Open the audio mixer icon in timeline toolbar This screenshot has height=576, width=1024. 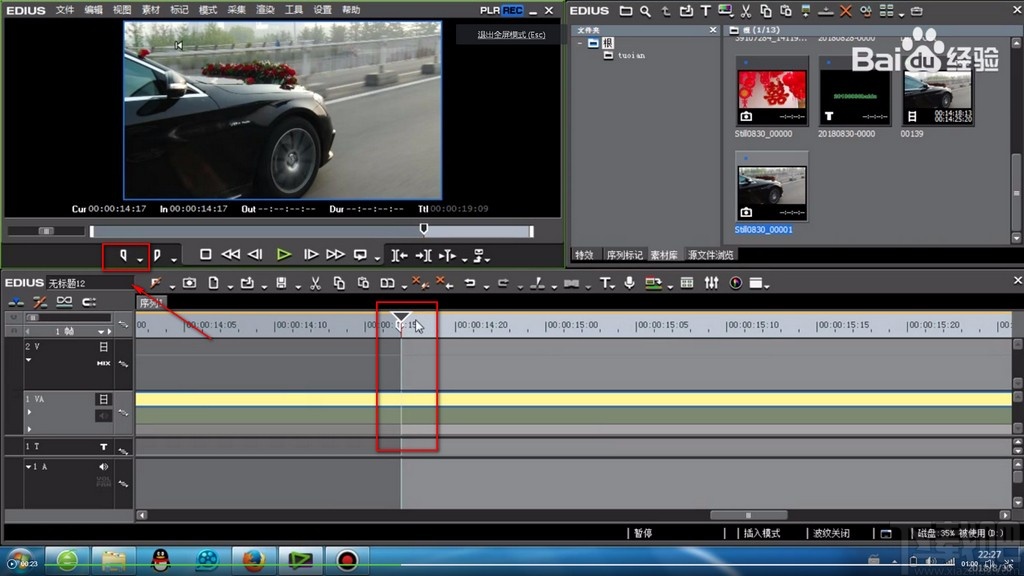pyautogui.click(x=711, y=283)
